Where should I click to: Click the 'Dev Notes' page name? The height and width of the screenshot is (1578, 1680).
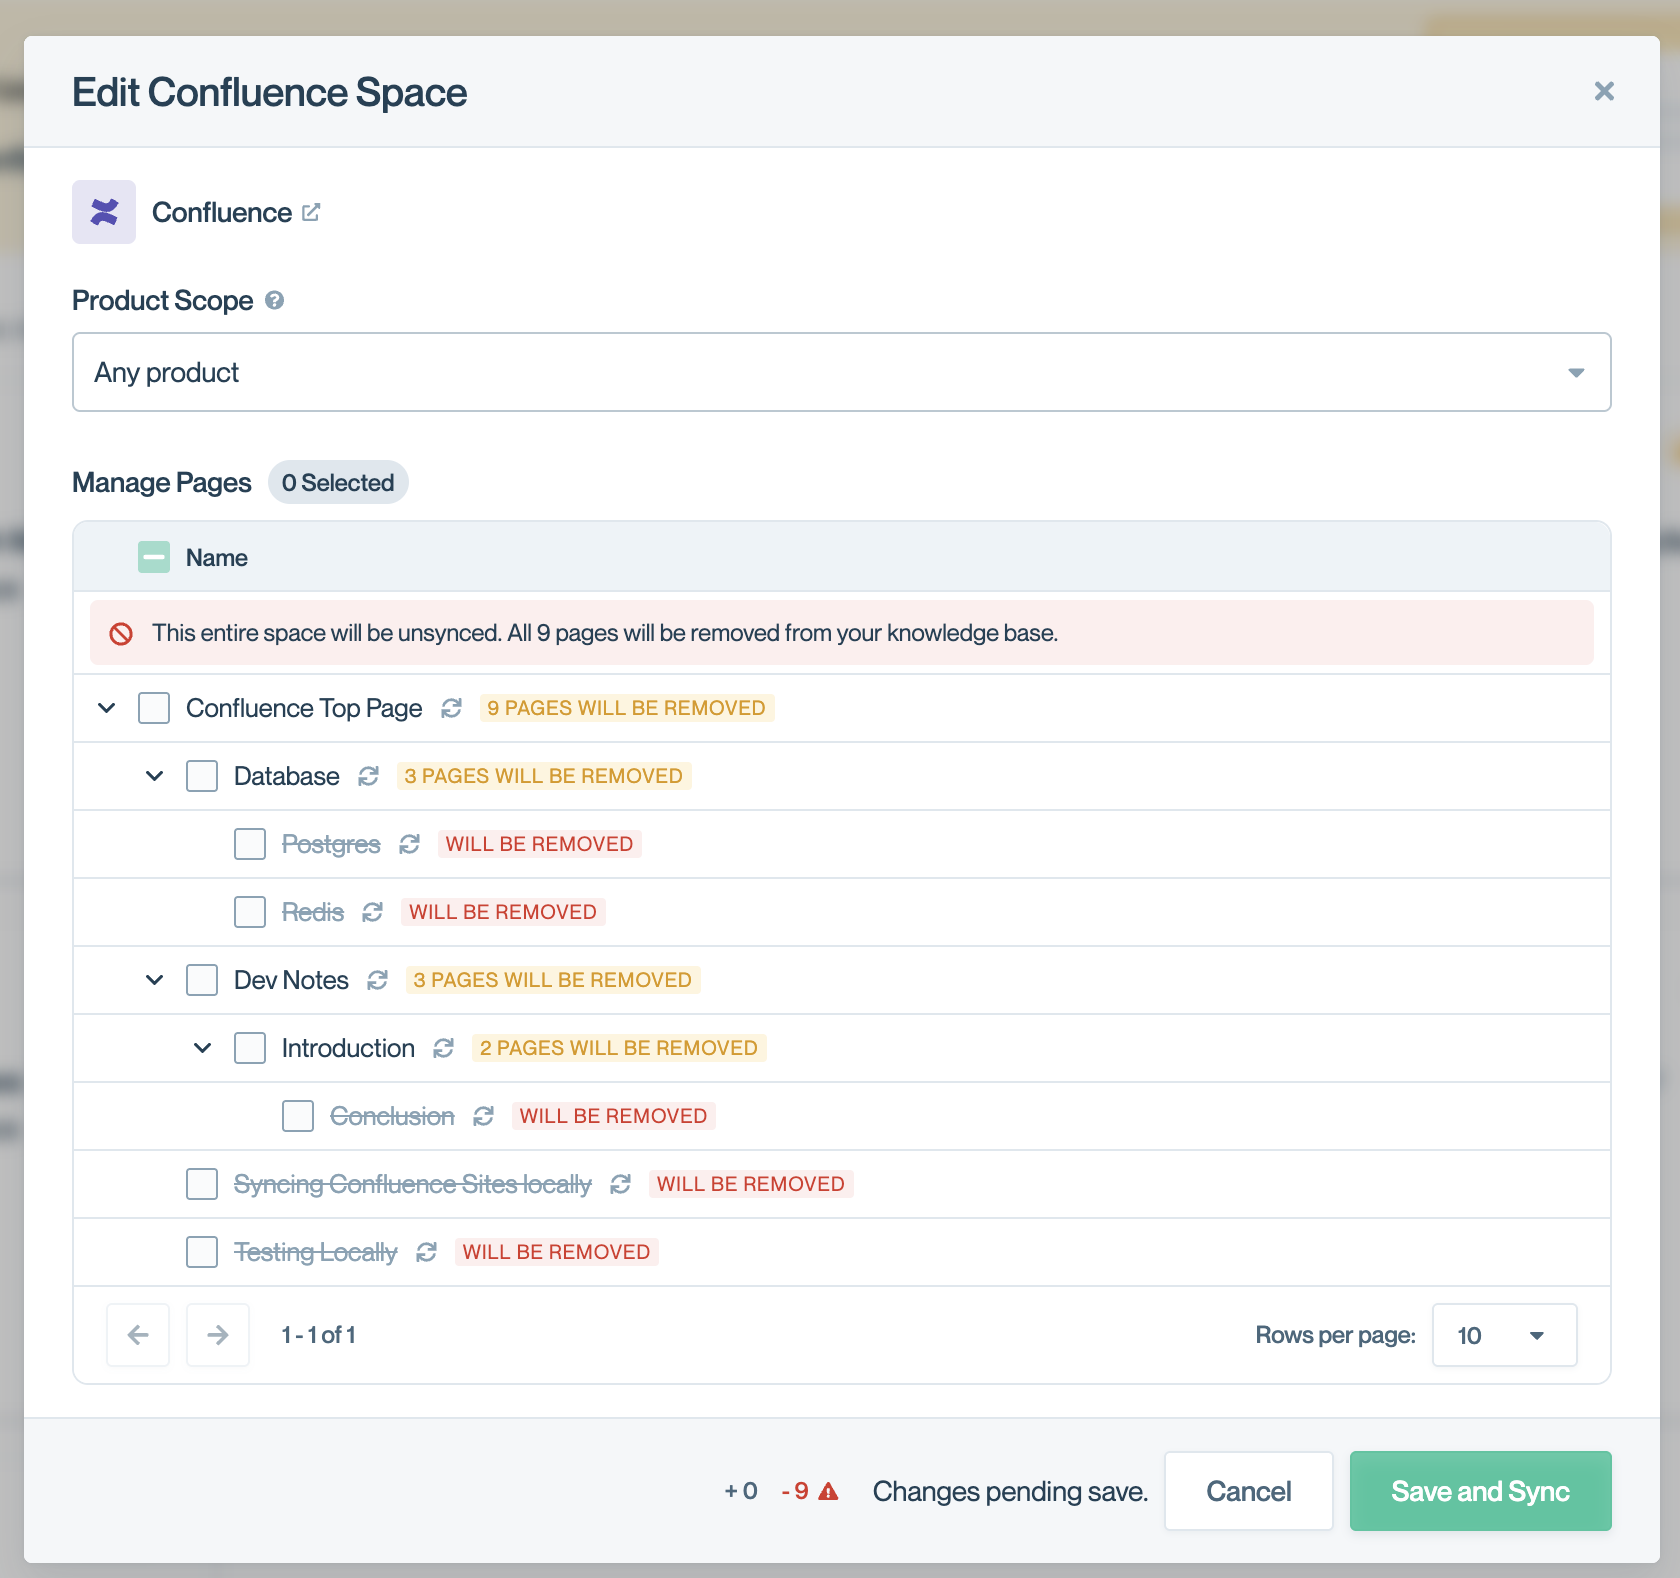coord(291,980)
